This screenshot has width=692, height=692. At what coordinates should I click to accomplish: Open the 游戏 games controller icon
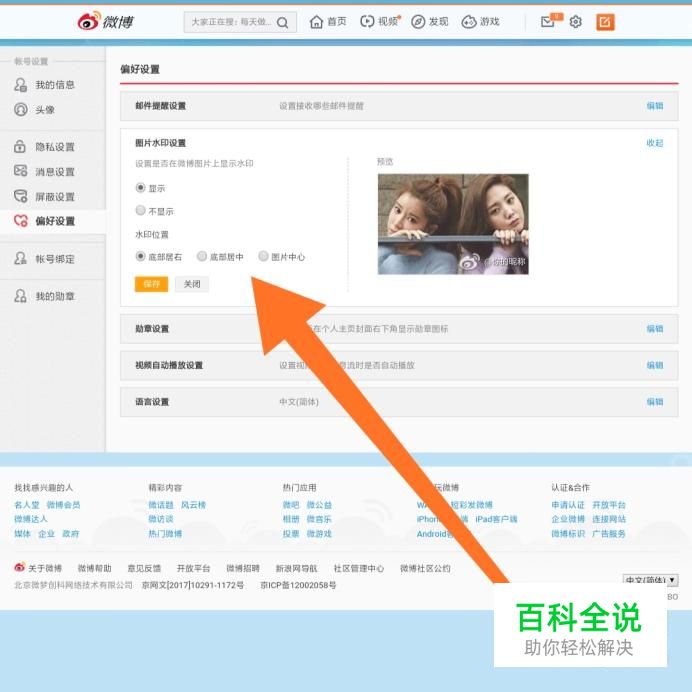pyautogui.click(x=469, y=22)
